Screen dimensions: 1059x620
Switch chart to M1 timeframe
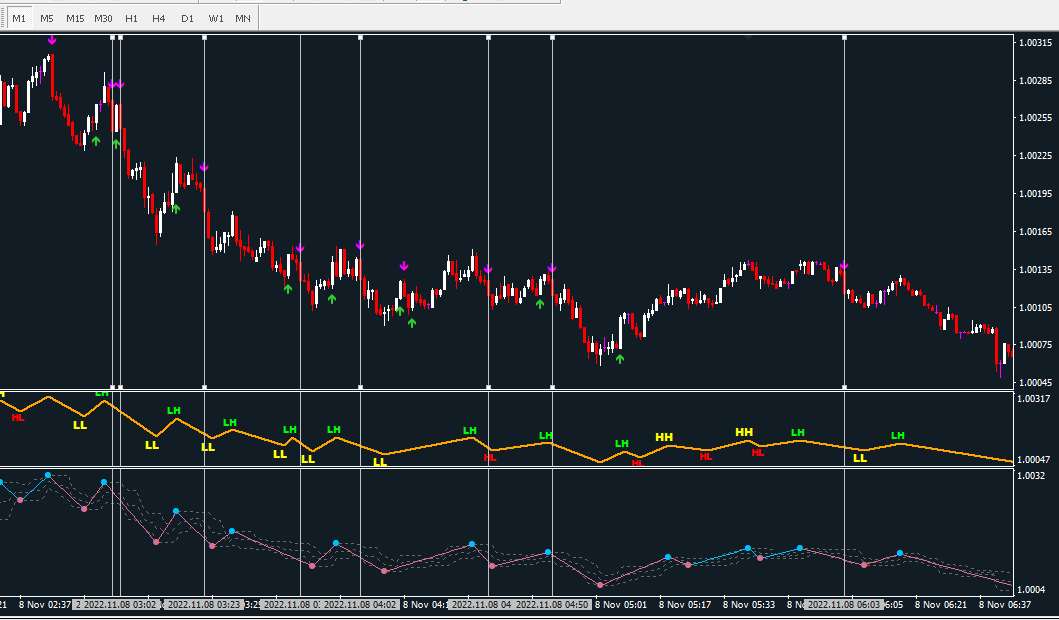tap(19, 18)
